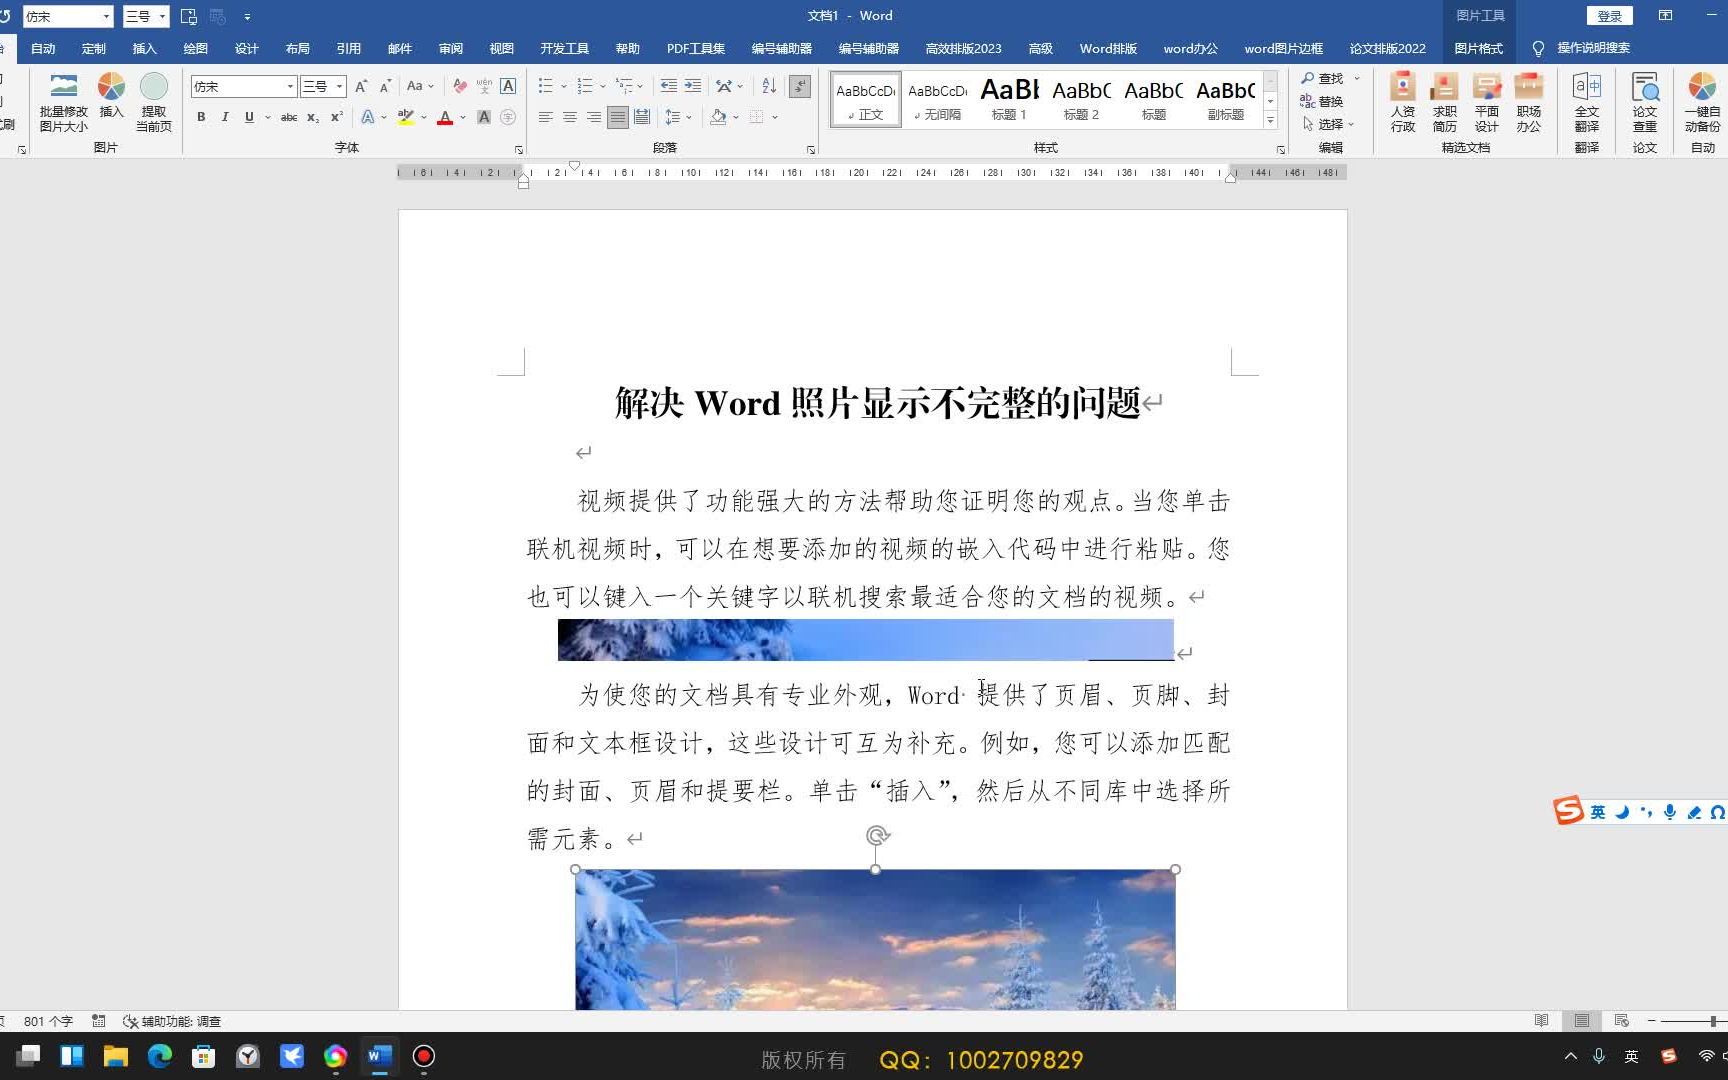
Task: Click 替换 replace button
Action: click(x=1322, y=101)
